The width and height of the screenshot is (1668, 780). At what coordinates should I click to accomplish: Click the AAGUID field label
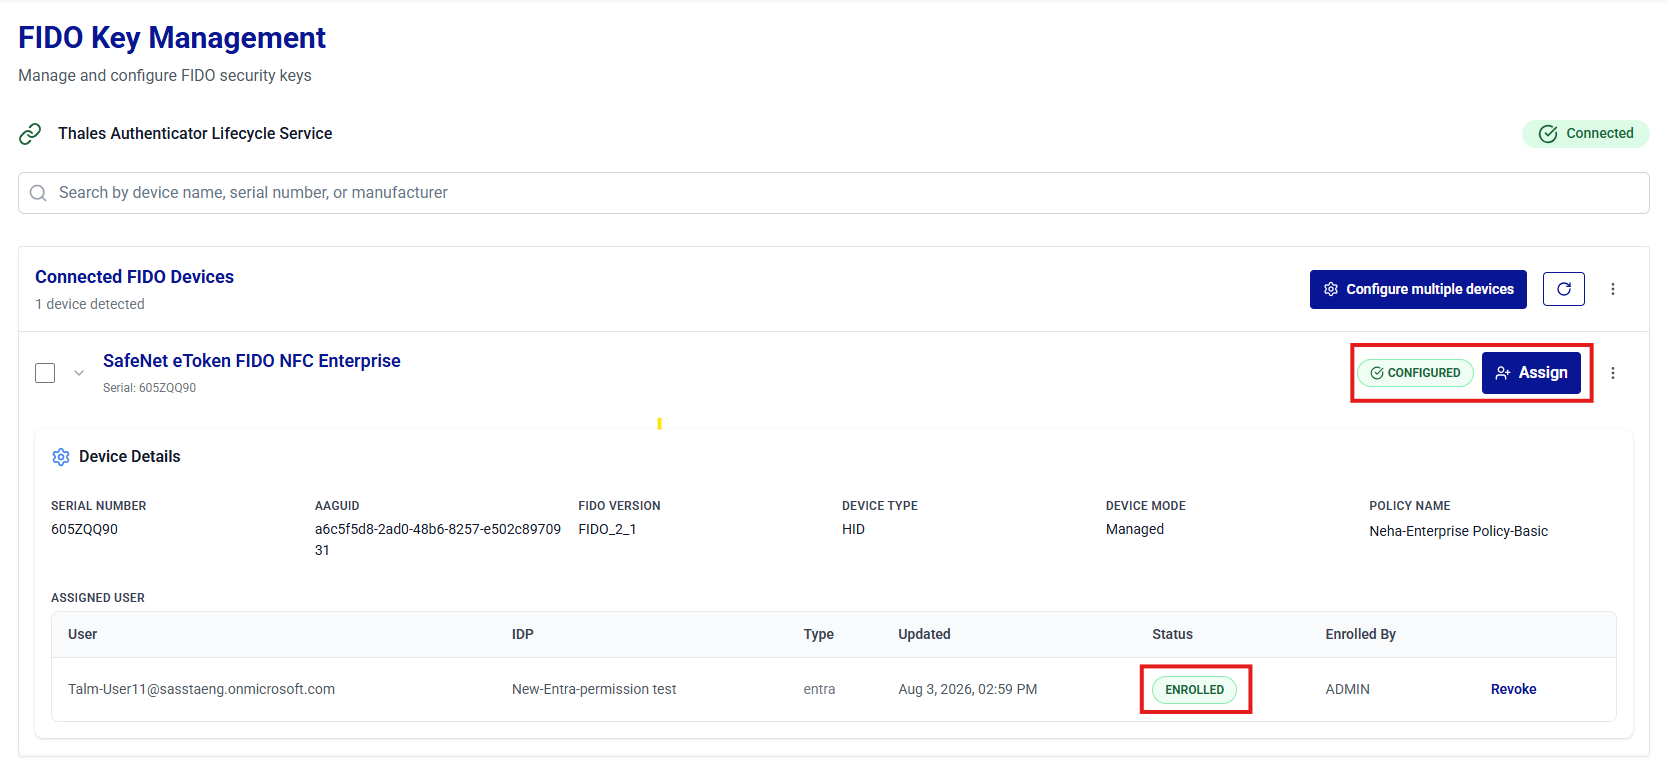pyautogui.click(x=337, y=506)
